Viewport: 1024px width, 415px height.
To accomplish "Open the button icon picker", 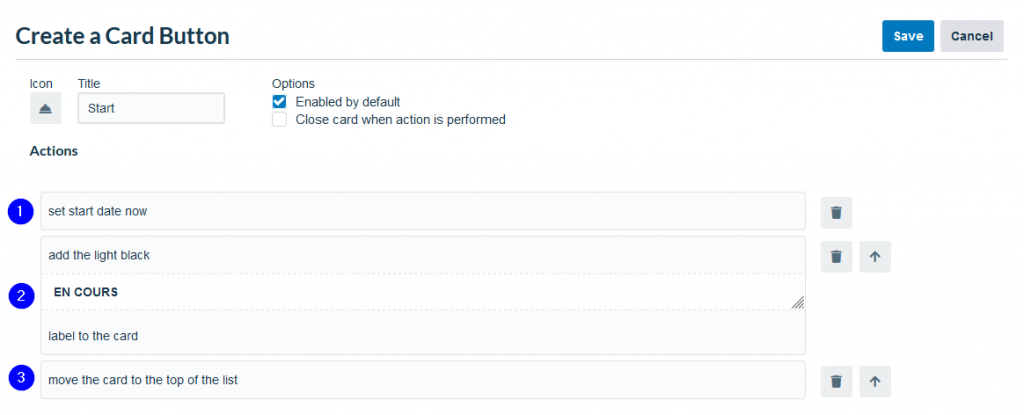I will (46, 108).
